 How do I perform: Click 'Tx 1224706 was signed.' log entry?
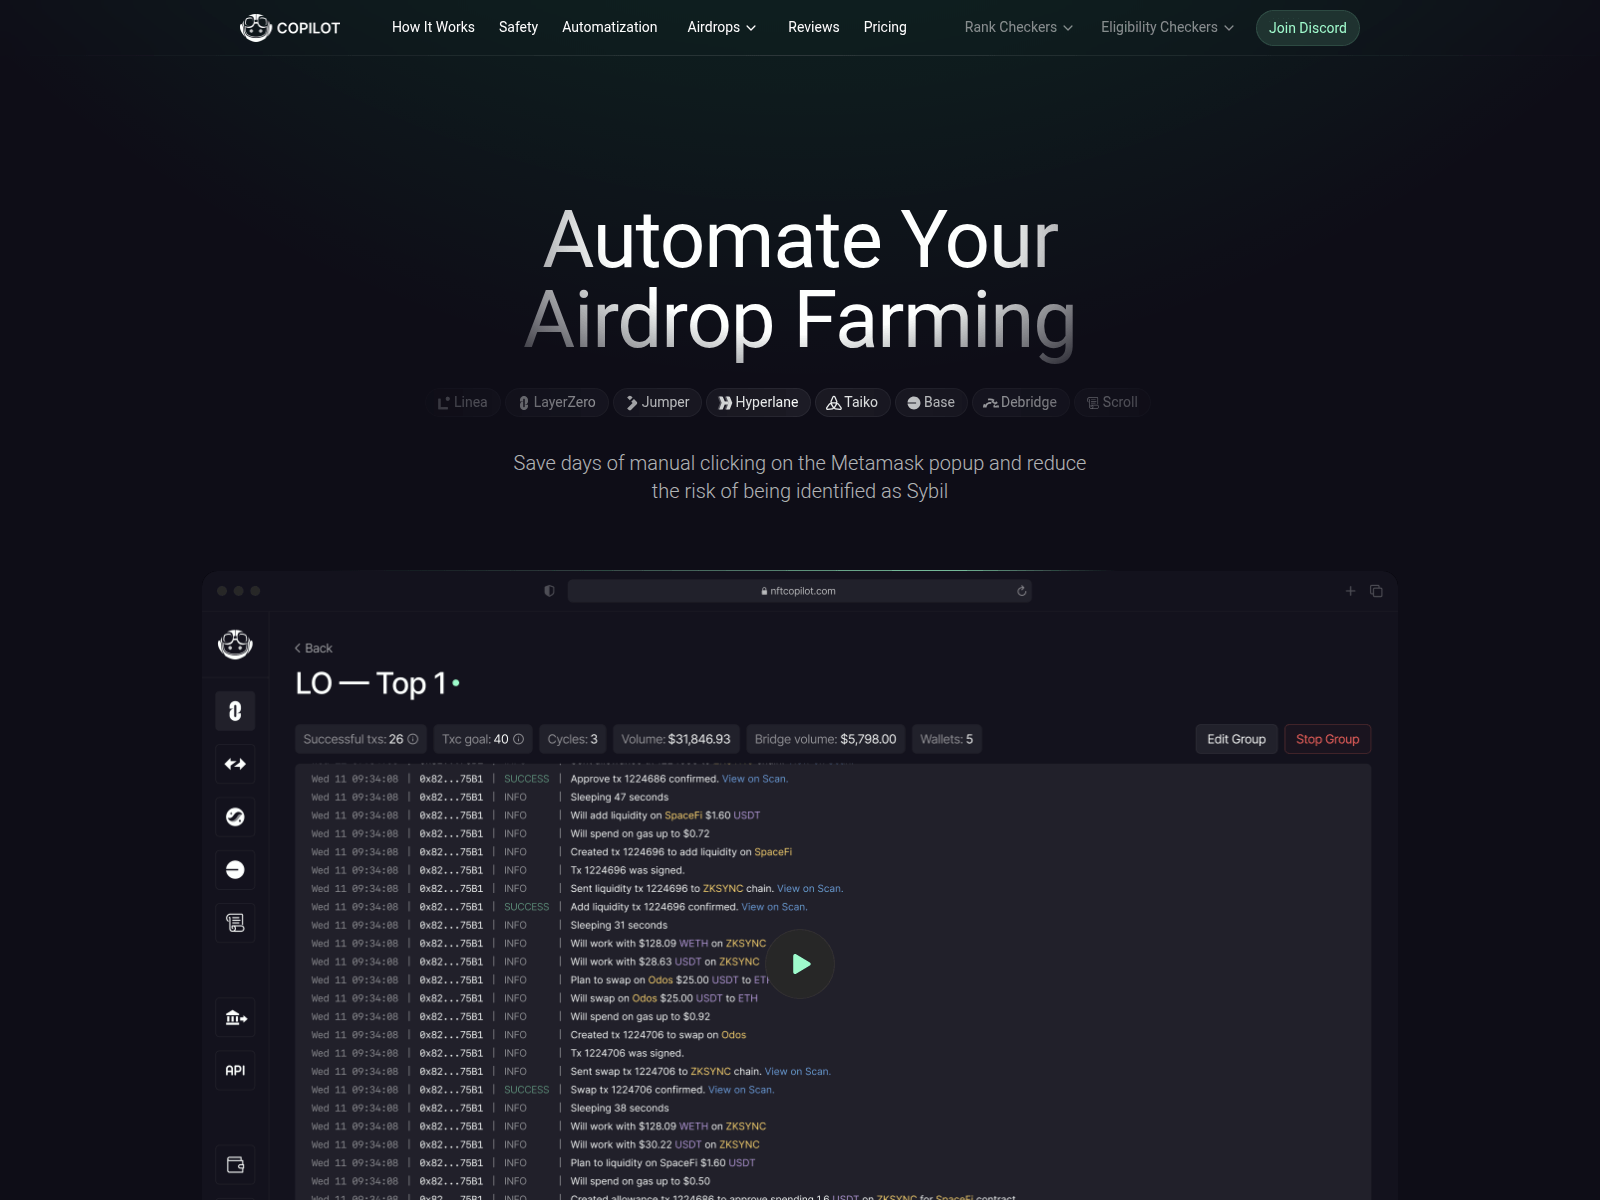pyautogui.click(x=627, y=1053)
